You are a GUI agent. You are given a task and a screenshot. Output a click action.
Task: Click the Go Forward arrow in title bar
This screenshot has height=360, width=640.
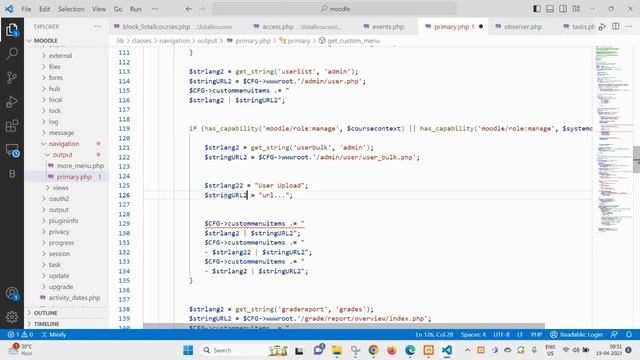[x=202, y=9]
